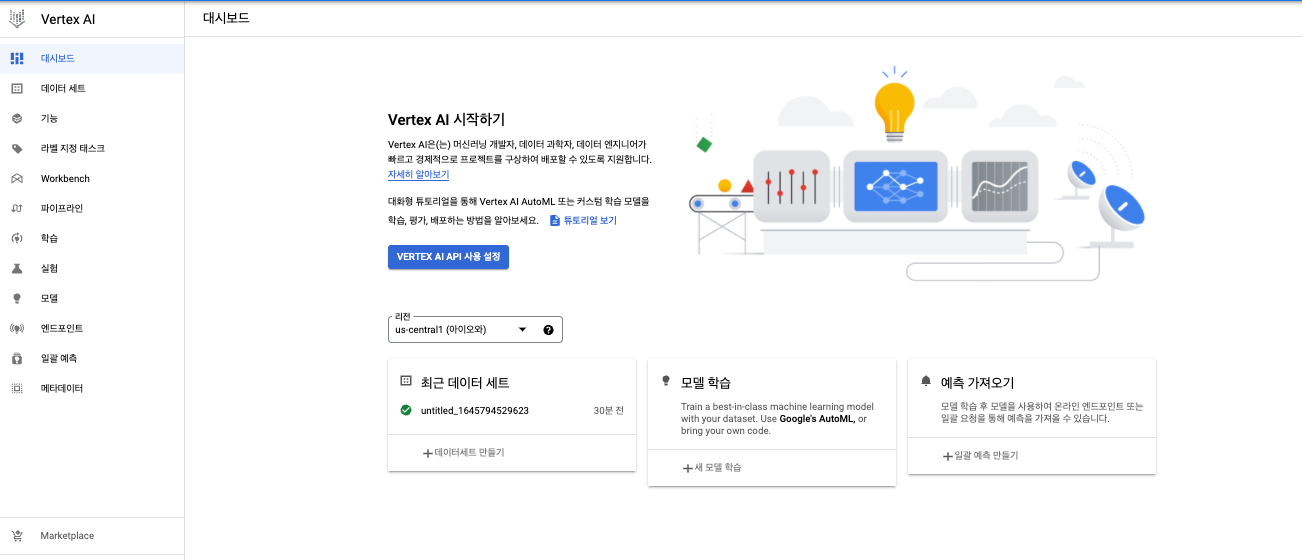This screenshot has width=1302, height=560.
Task: Click the 일괄 예측 sidebar icon
Action: coord(17,359)
